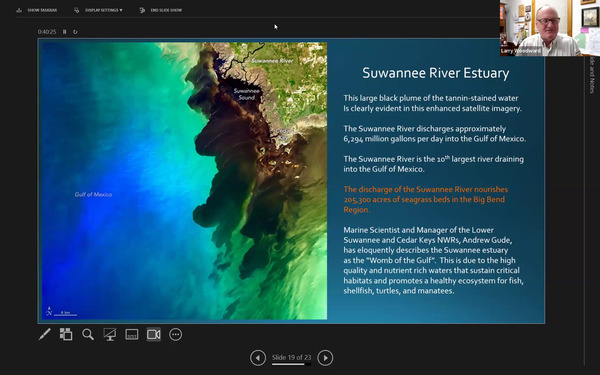Open the Display Settings dropdown
Viewport: 600px width, 375px height.
pyautogui.click(x=99, y=10)
